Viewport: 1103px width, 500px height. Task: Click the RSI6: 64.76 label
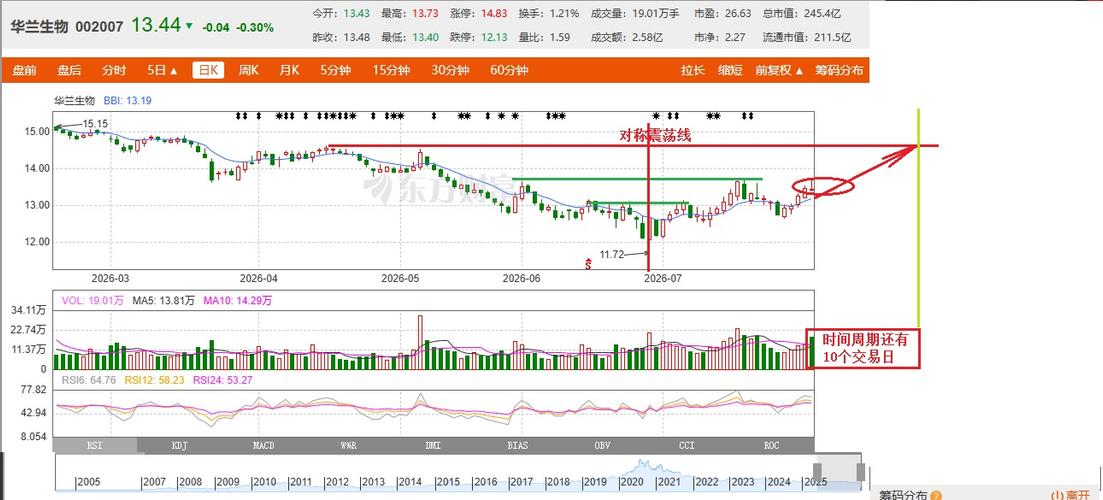[91, 380]
